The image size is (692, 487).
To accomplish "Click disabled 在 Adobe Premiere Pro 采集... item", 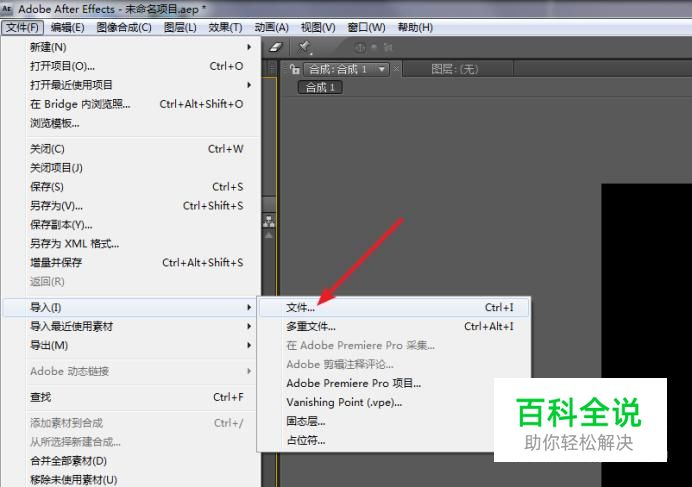I will click(x=394, y=345).
